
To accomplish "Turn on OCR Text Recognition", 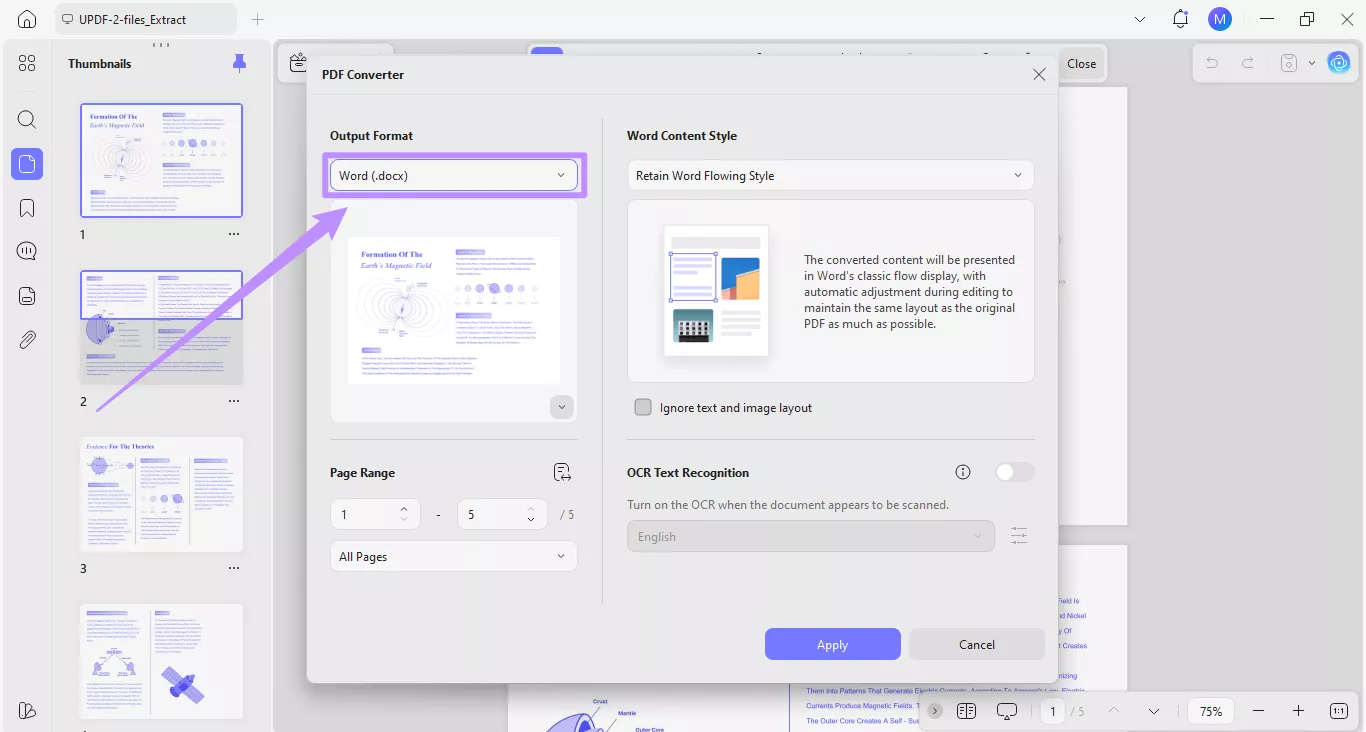I will [x=1014, y=471].
